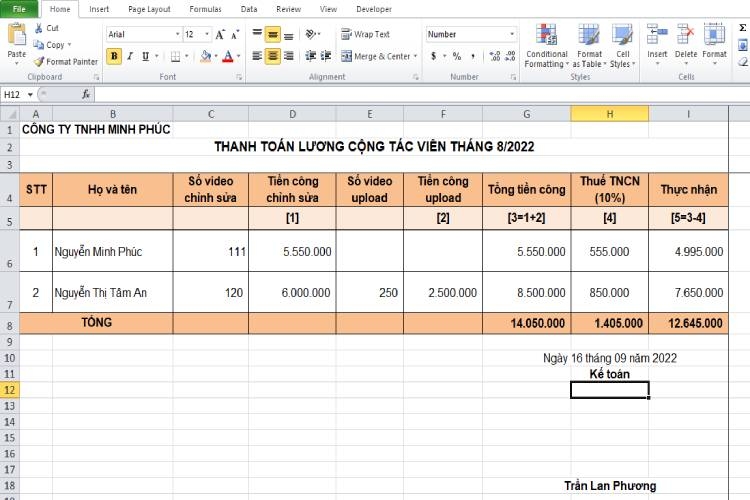Image resolution: width=750 pixels, height=500 pixels.
Task: Open the Number dialog launcher
Action: coord(513,77)
